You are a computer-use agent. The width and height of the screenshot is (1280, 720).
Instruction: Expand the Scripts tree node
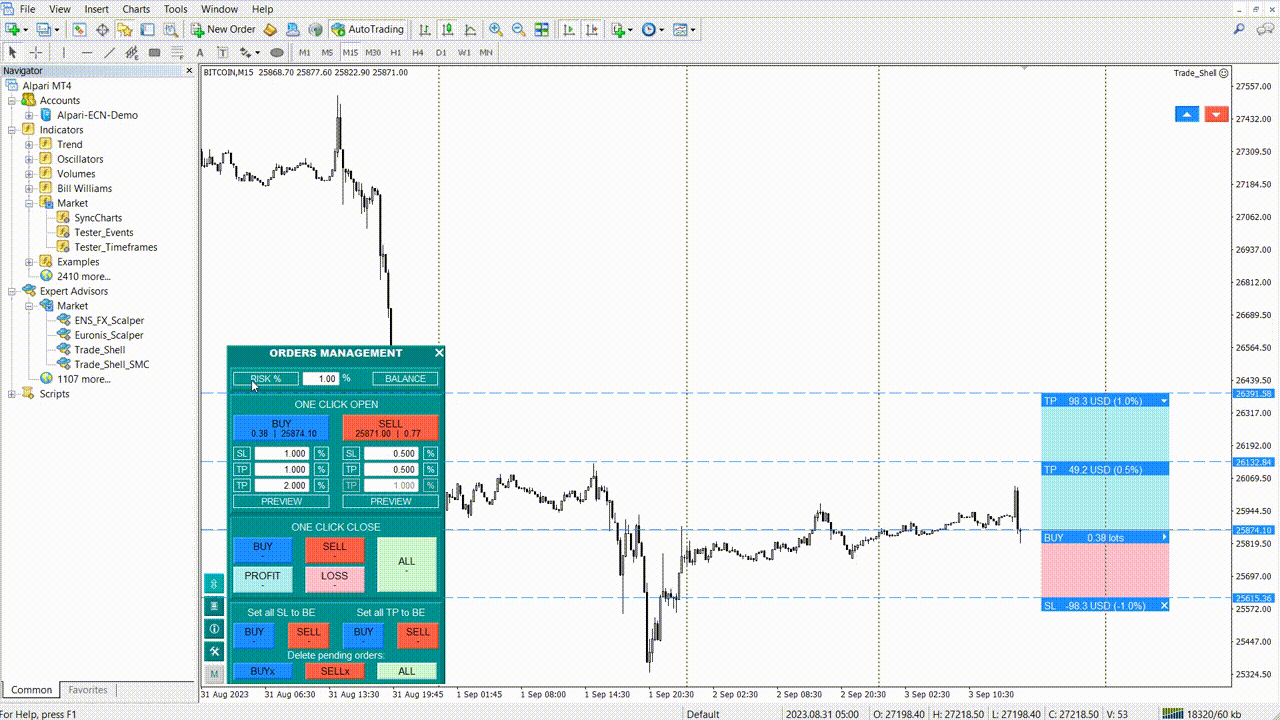(9, 393)
